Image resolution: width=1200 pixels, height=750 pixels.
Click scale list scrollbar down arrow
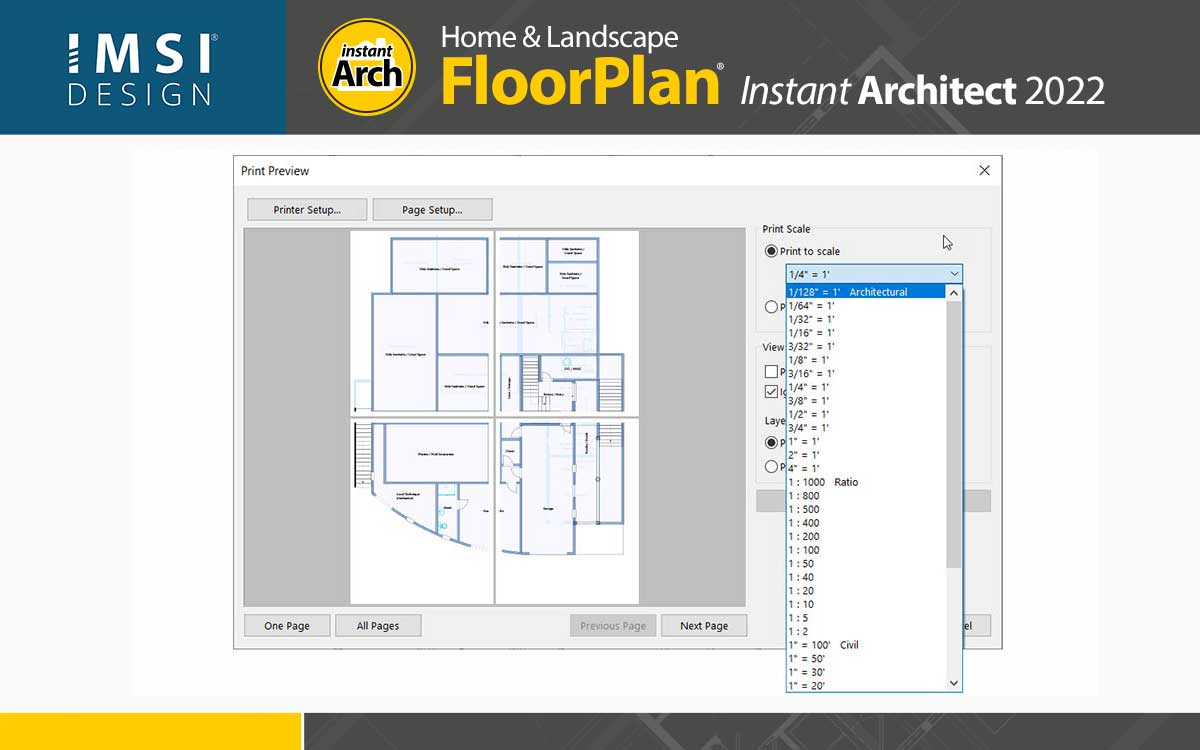(x=954, y=683)
